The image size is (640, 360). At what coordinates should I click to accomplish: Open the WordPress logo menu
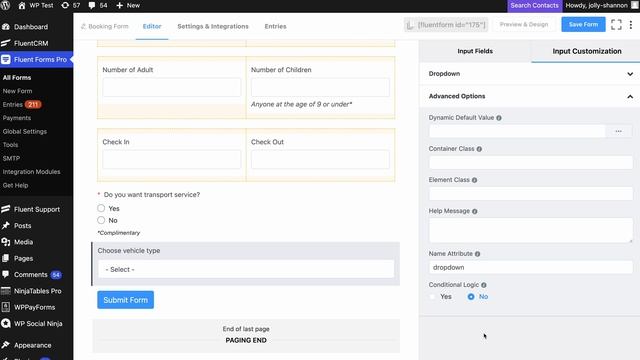(x=6, y=5)
